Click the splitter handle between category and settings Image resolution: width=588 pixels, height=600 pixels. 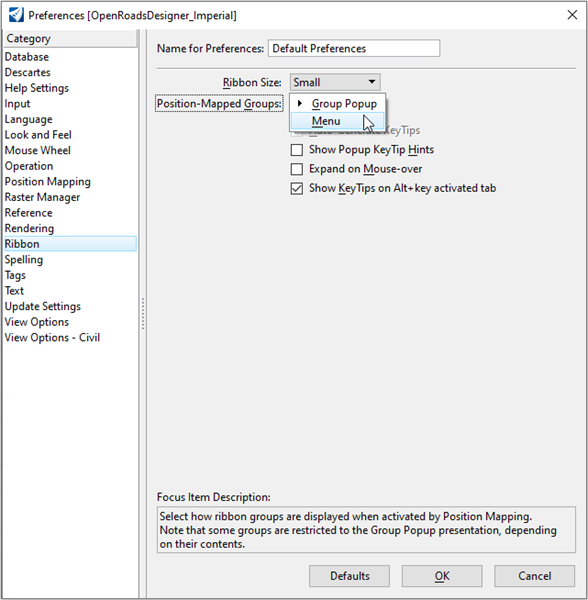click(143, 314)
